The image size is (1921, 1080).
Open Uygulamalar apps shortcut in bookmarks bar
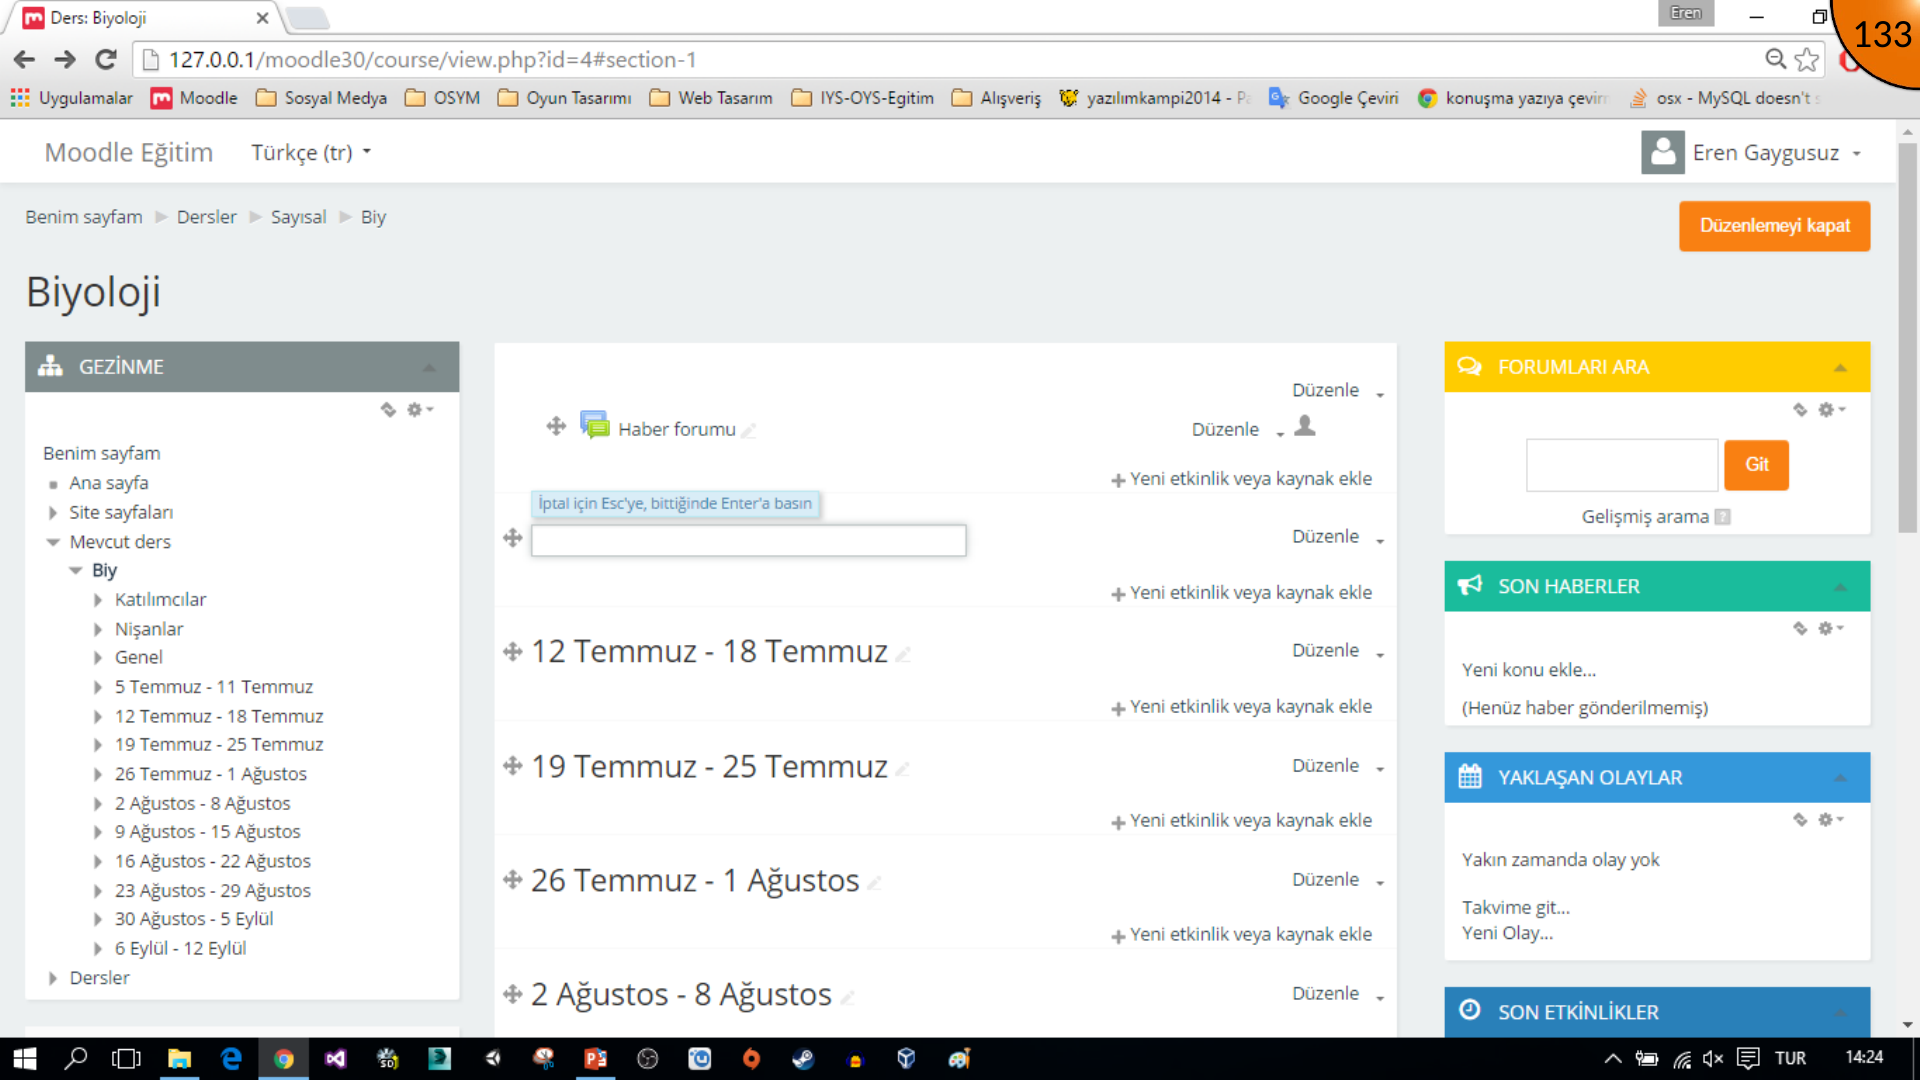[x=71, y=98]
